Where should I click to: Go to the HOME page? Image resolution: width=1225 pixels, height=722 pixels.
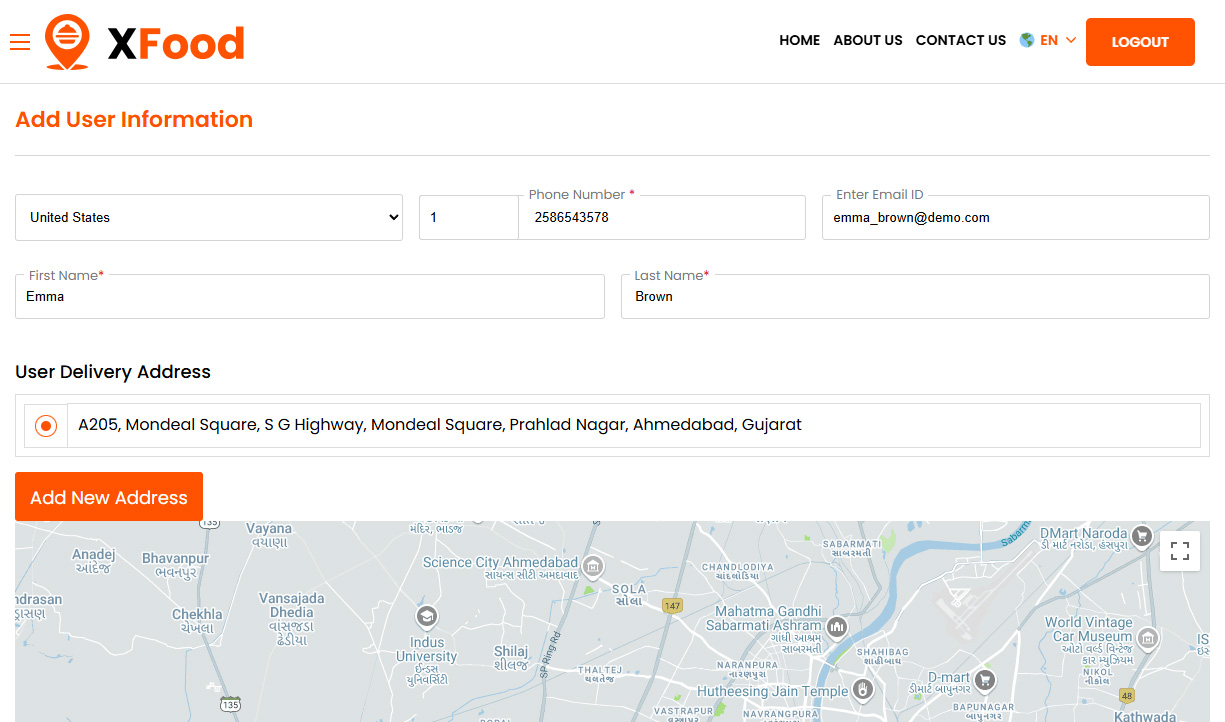[x=799, y=41]
